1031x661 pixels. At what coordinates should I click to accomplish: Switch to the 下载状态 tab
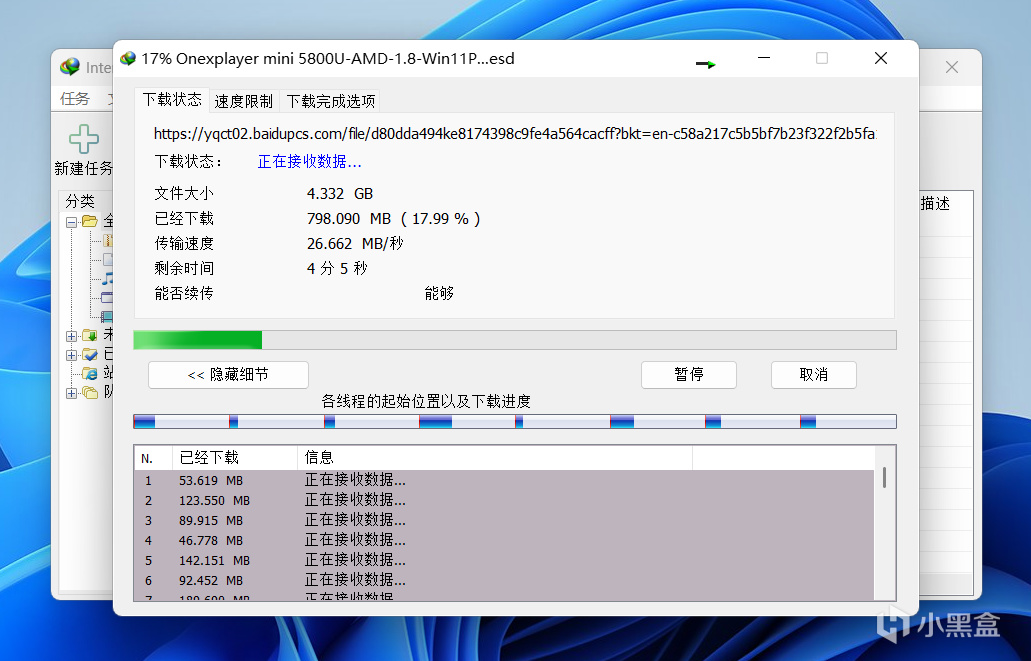tap(172, 99)
